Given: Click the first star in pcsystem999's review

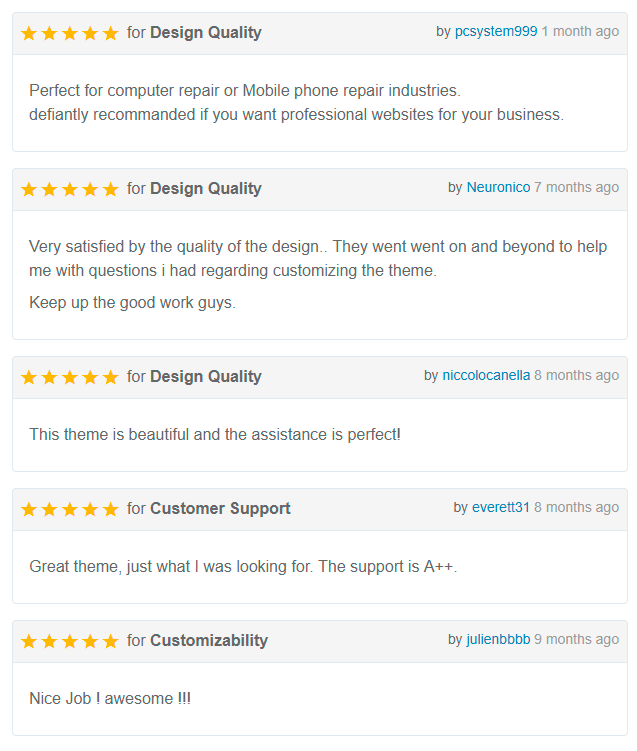Looking at the screenshot, I should pos(29,33).
